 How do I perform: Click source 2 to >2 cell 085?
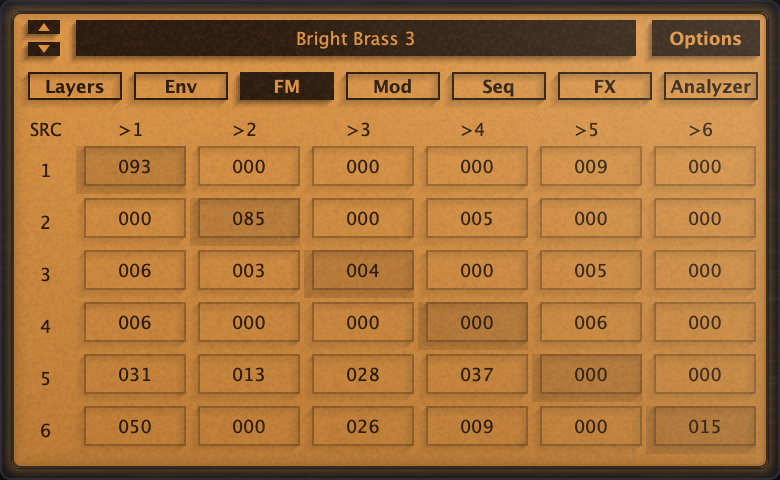pyautogui.click(x=249, y=218)
